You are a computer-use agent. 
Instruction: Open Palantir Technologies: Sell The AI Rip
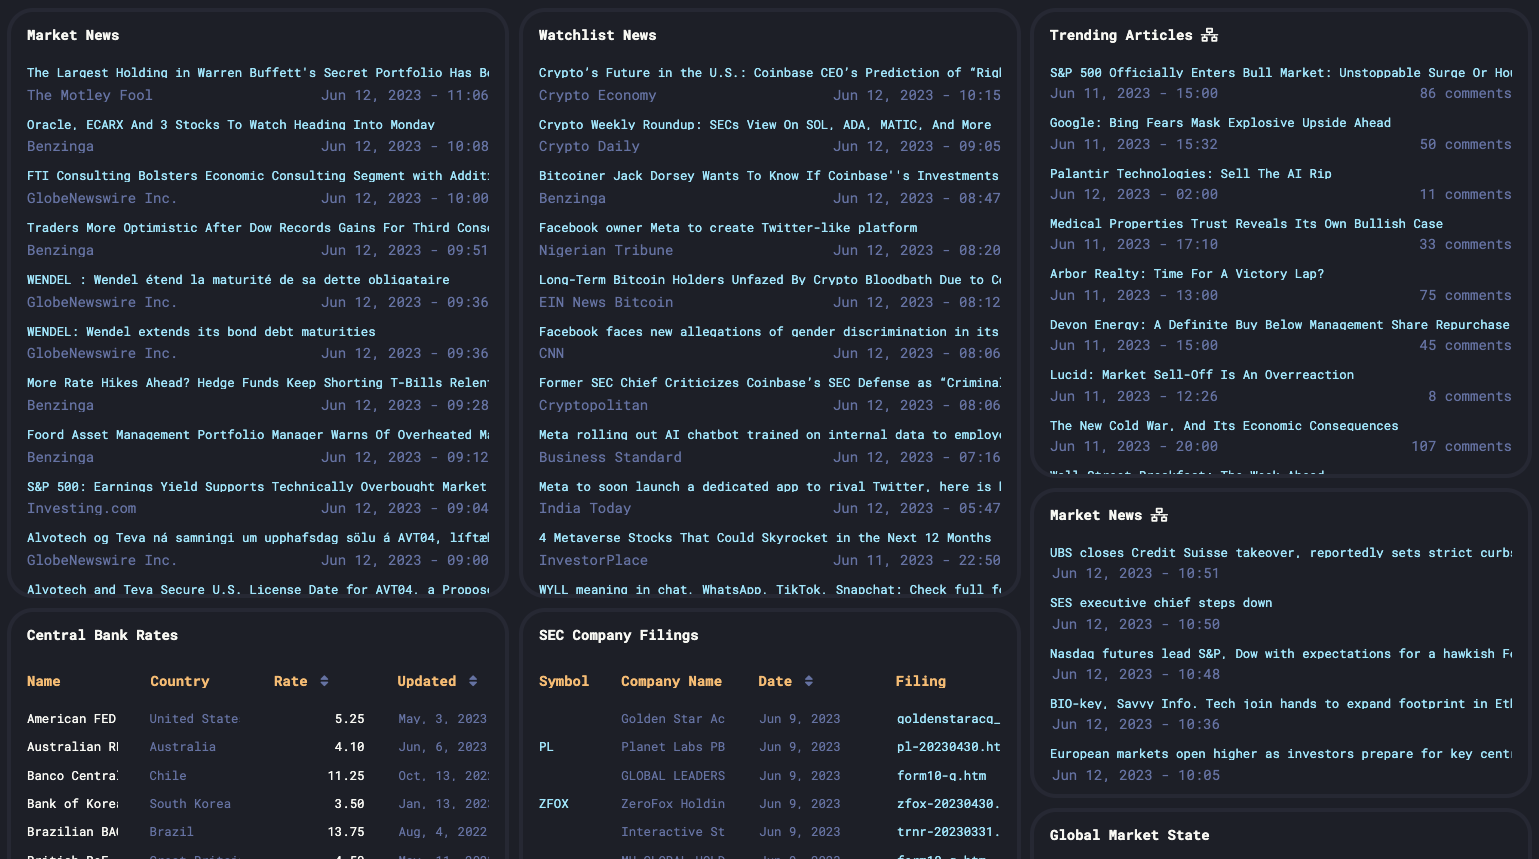[1191, 174]
